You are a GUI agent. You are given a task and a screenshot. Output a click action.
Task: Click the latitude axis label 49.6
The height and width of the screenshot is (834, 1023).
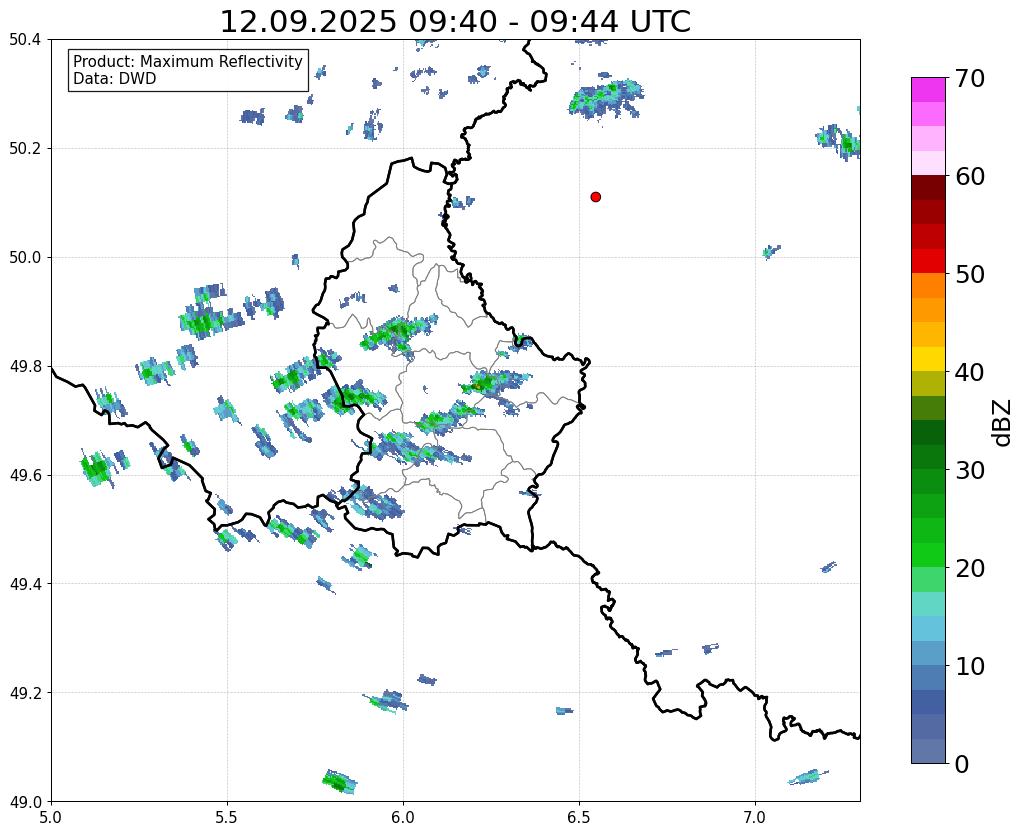coord(26,475)
